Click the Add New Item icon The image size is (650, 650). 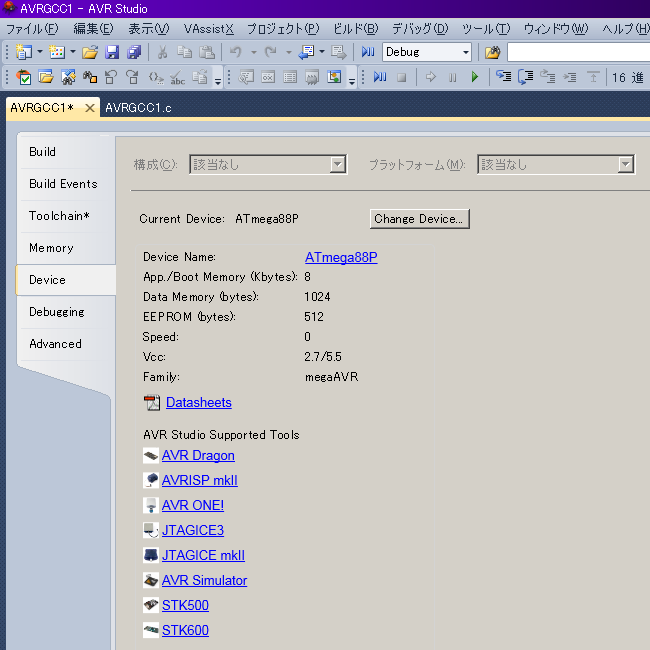click(57, 52)
